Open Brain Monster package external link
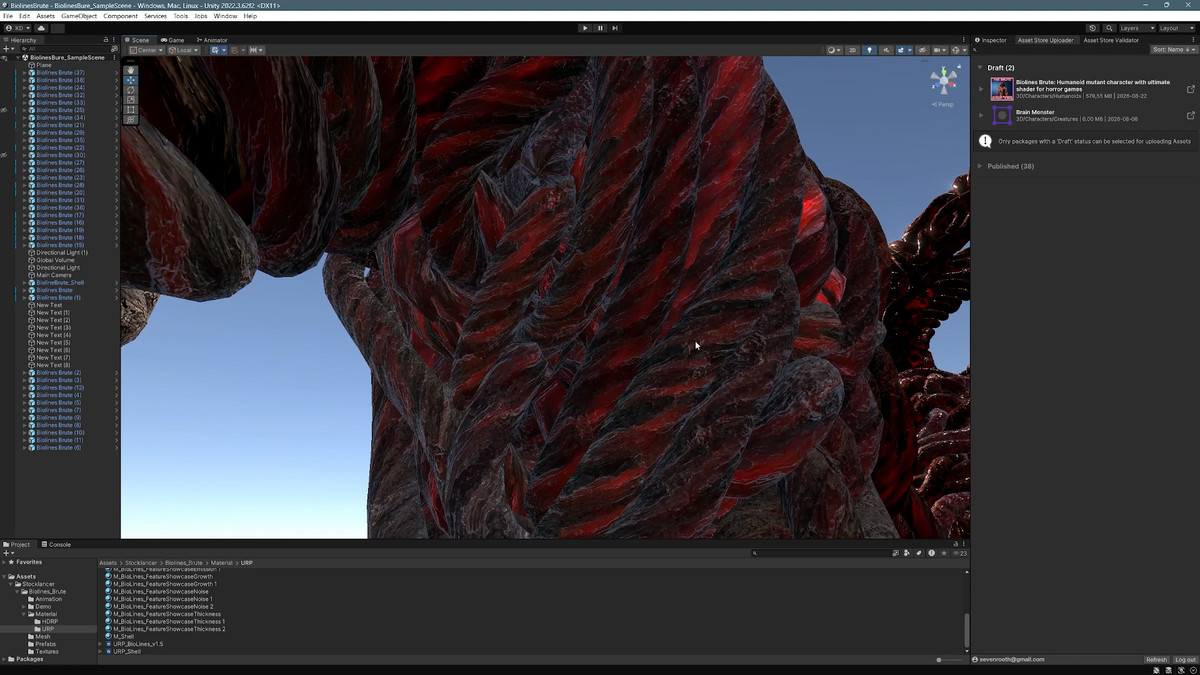Viewport: 1200px width, 675px height. click(1190, 115)
